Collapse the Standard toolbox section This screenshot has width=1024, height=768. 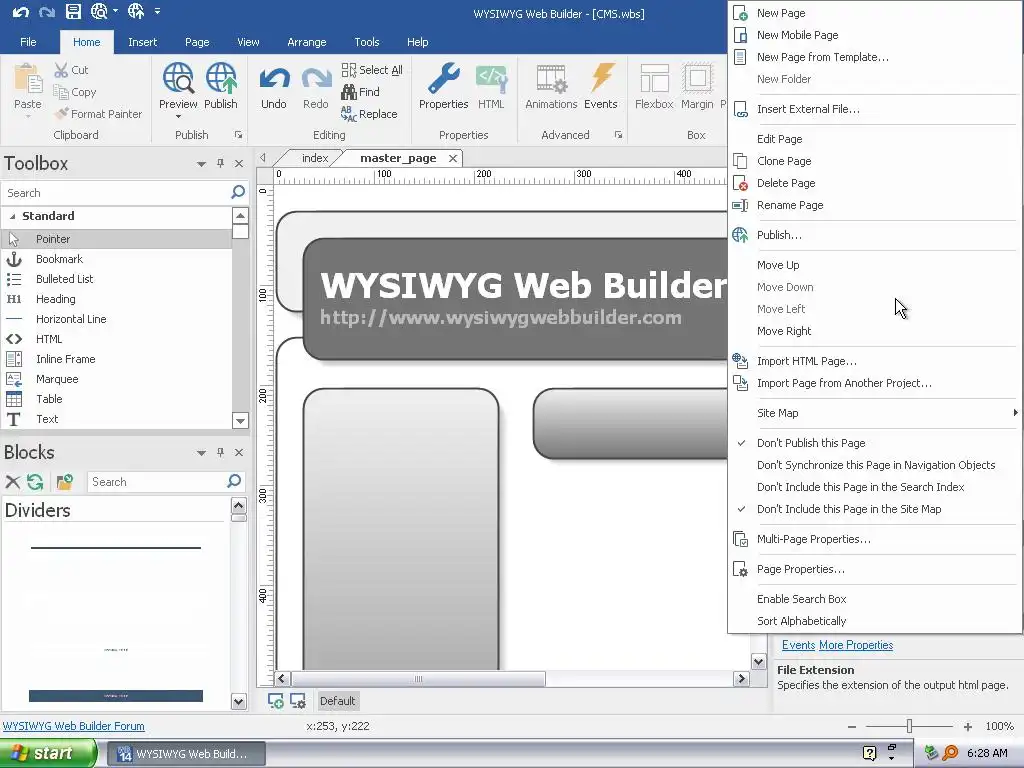[x=12, y=216]
